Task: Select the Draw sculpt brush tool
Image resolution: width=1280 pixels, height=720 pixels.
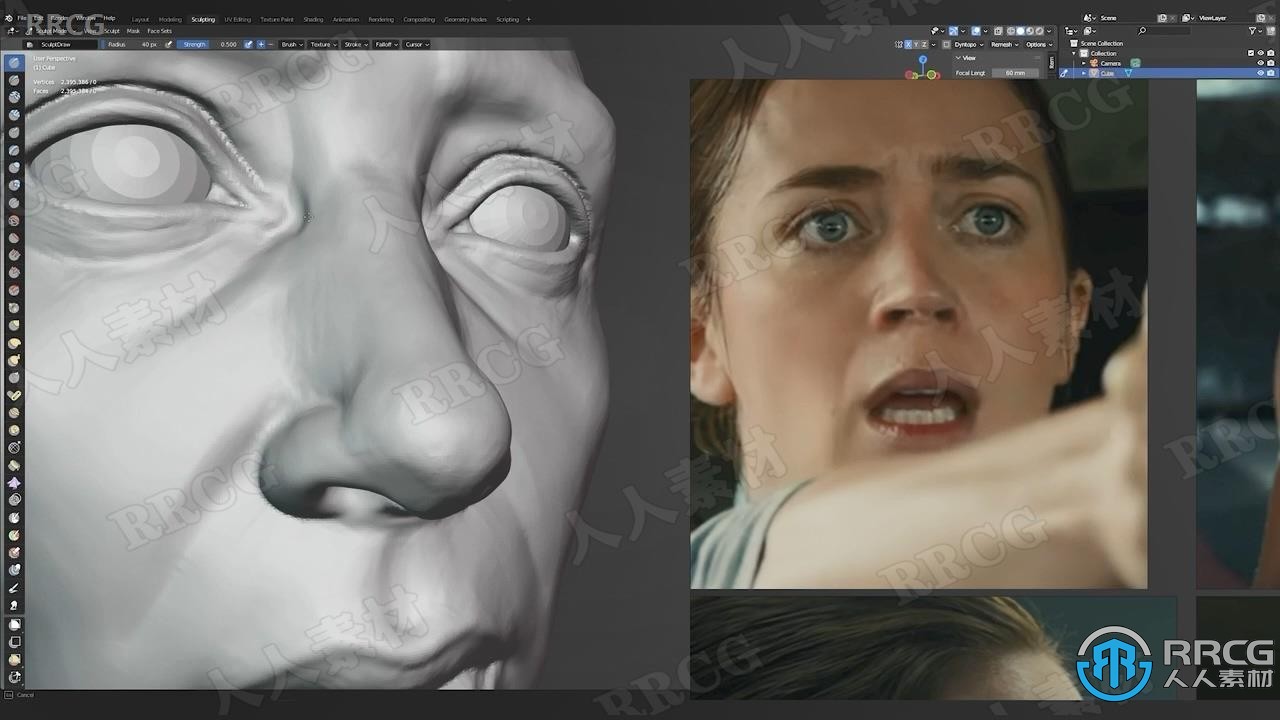Action: coord(15,62)
